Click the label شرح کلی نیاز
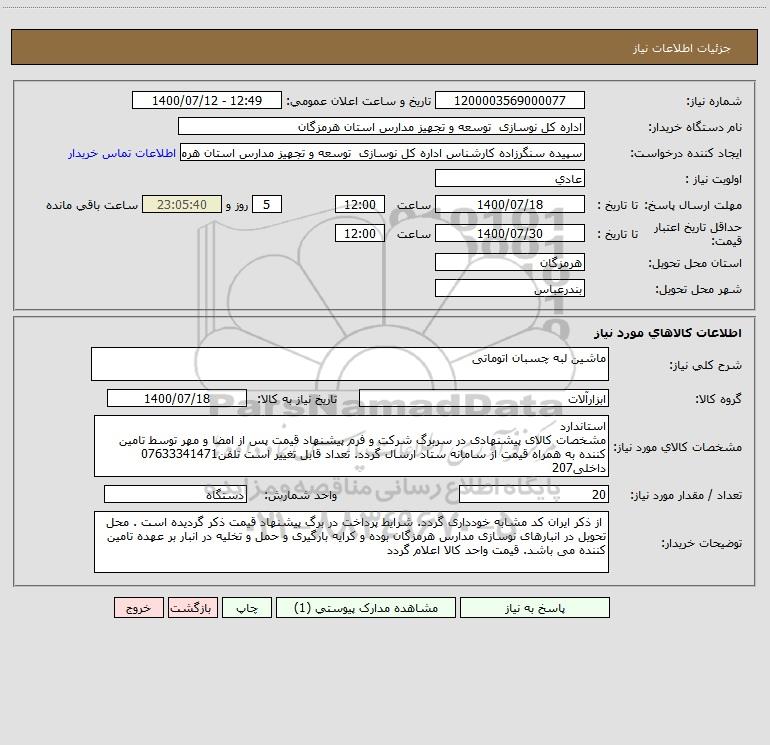770x745 pixels. 706,365
